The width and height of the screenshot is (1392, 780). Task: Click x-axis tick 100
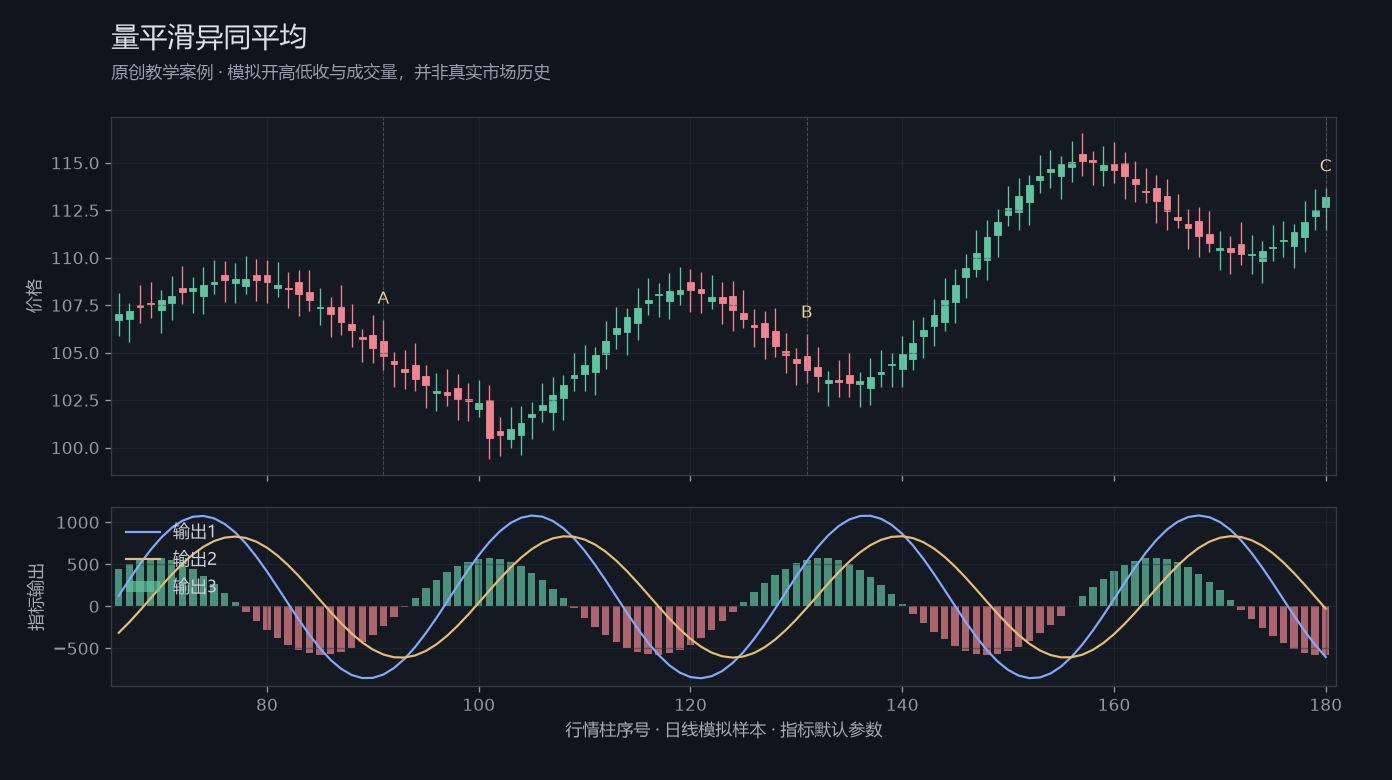(x=479, y=704)
